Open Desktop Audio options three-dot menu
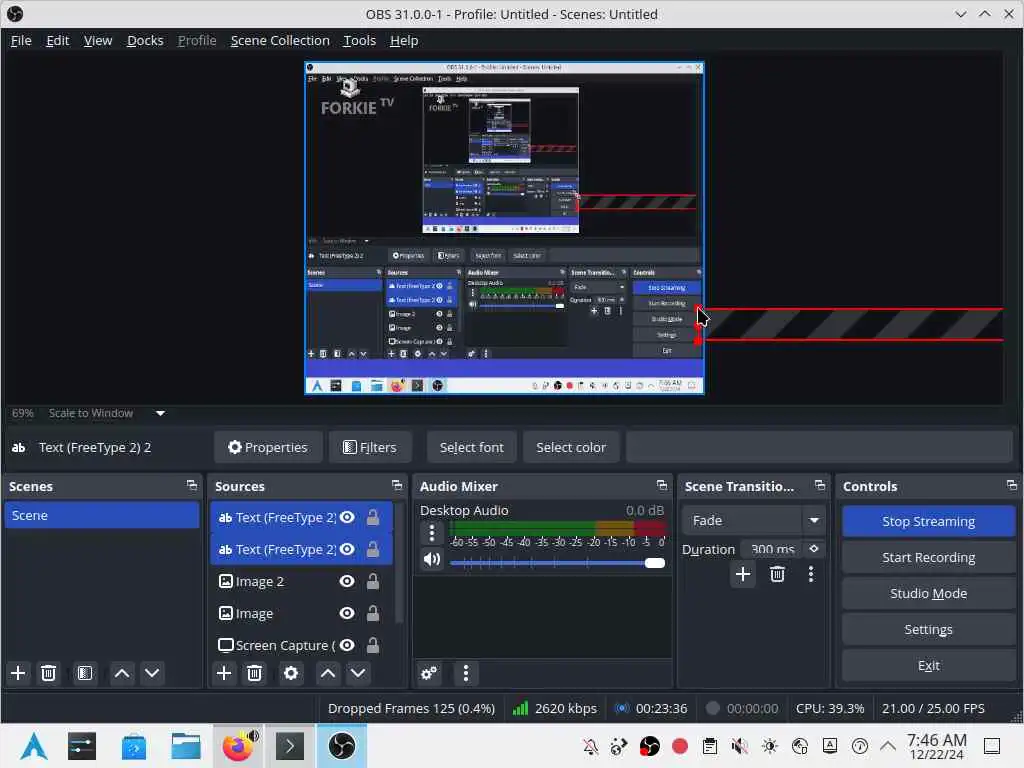Viewport: 1024px width, 768px height. (432, 534)
